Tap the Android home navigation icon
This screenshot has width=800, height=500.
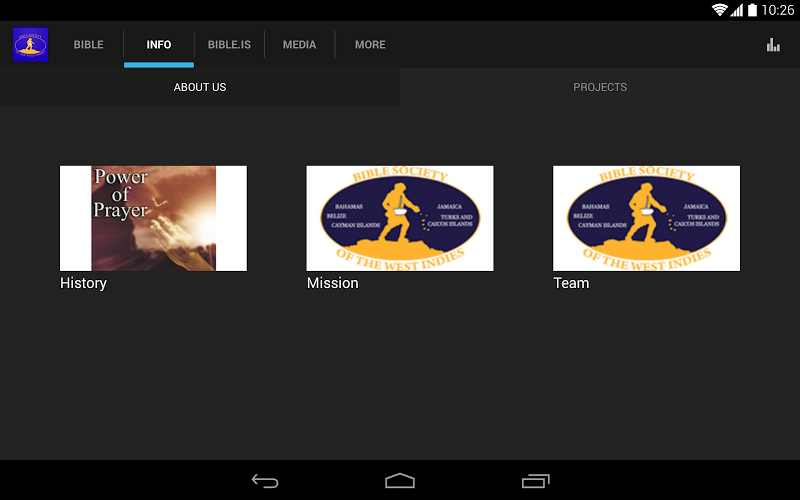point(399,481)
